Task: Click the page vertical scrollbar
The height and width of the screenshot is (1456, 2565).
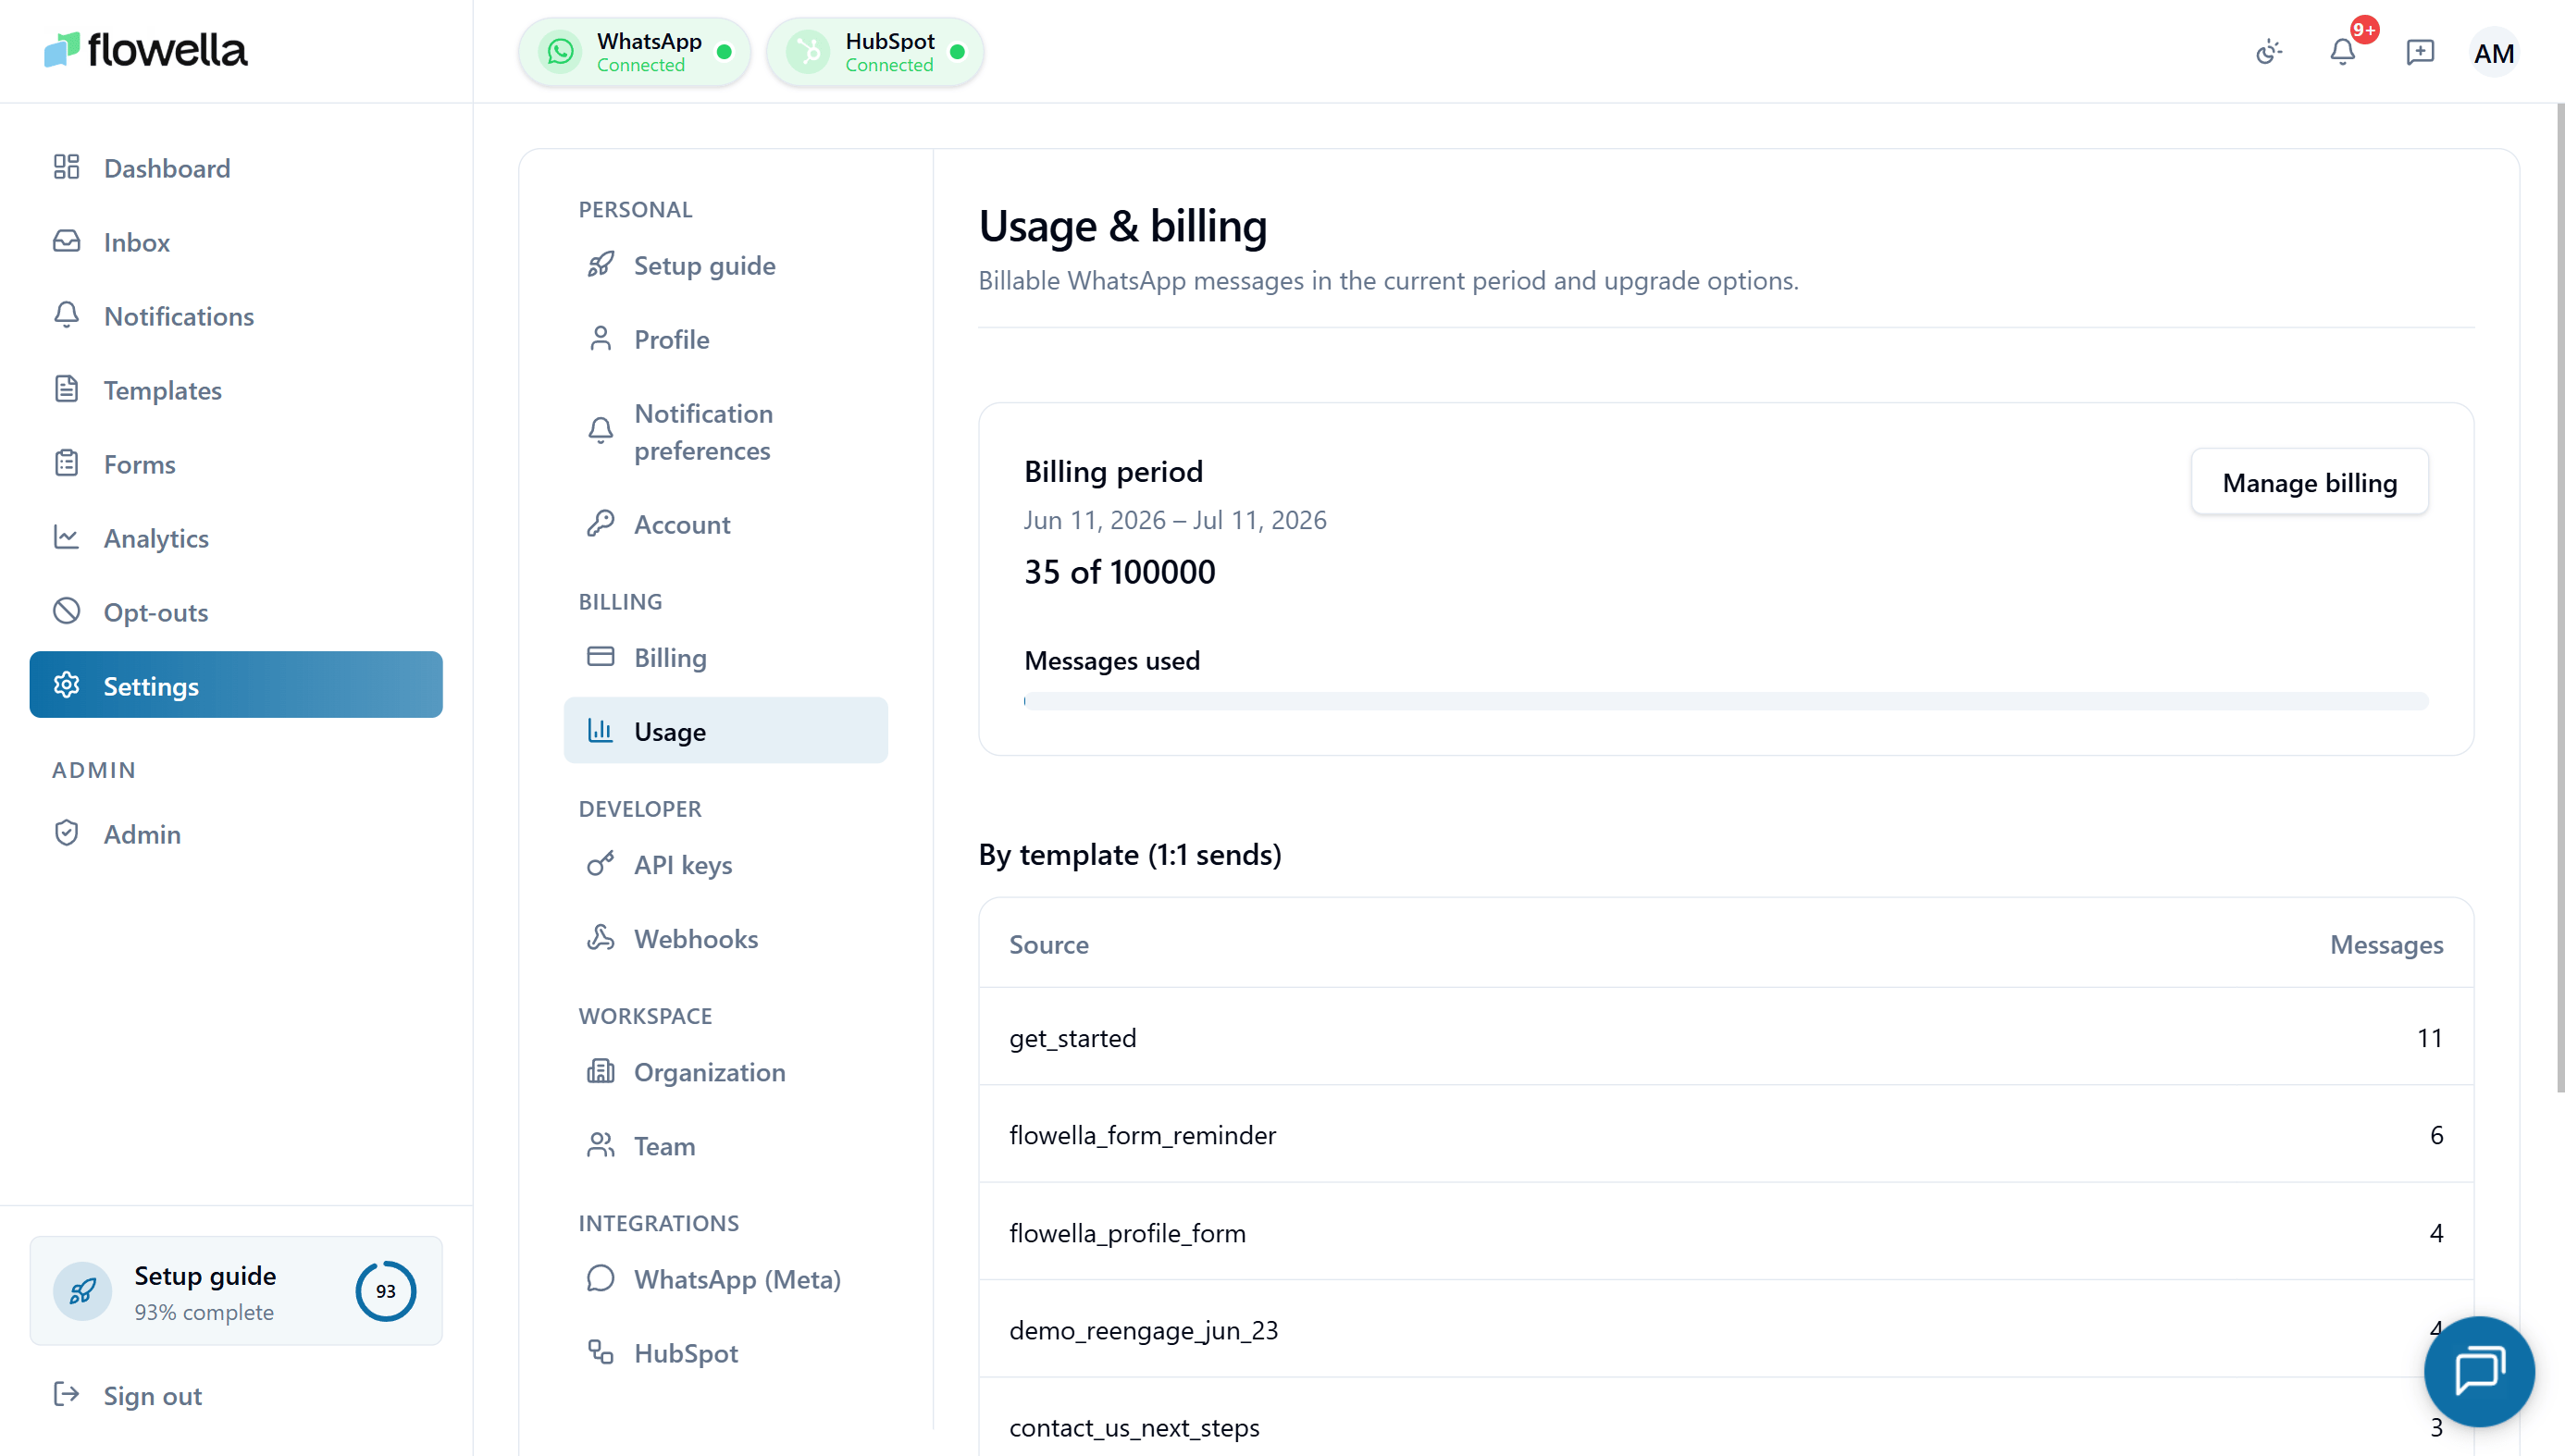Action: pos(2560,598)
